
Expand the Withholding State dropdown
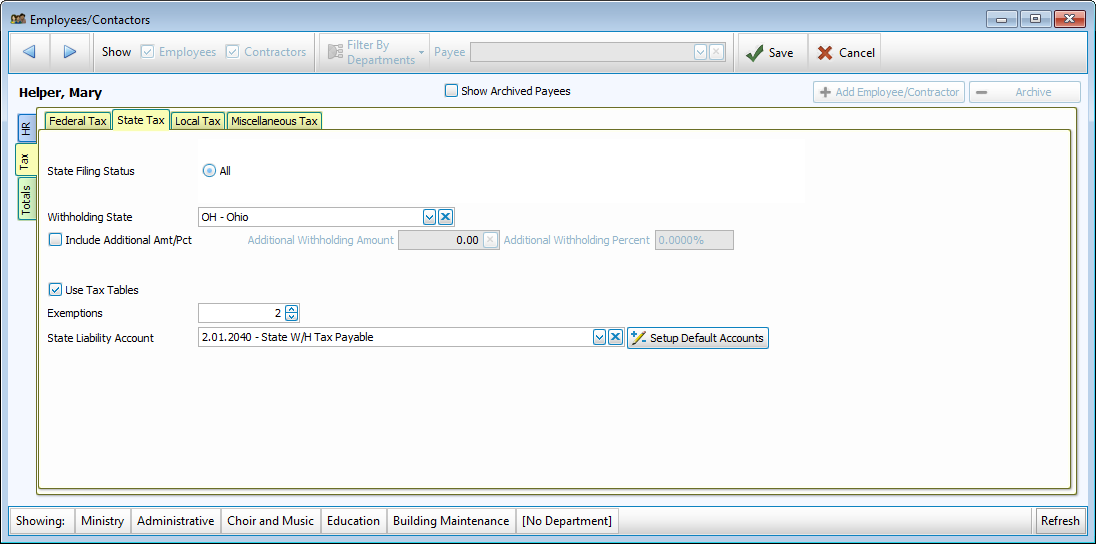tap(429, 217)
